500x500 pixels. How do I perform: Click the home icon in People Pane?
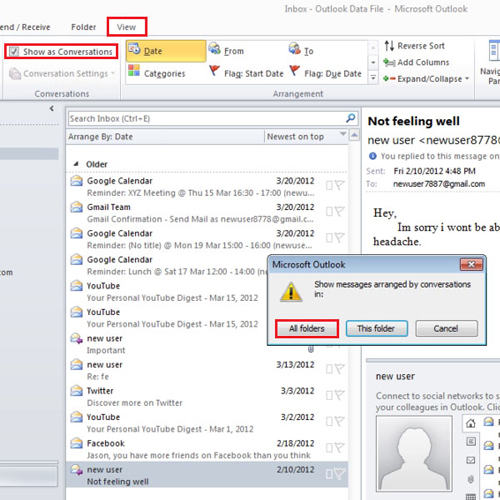(x=471, y=424)
